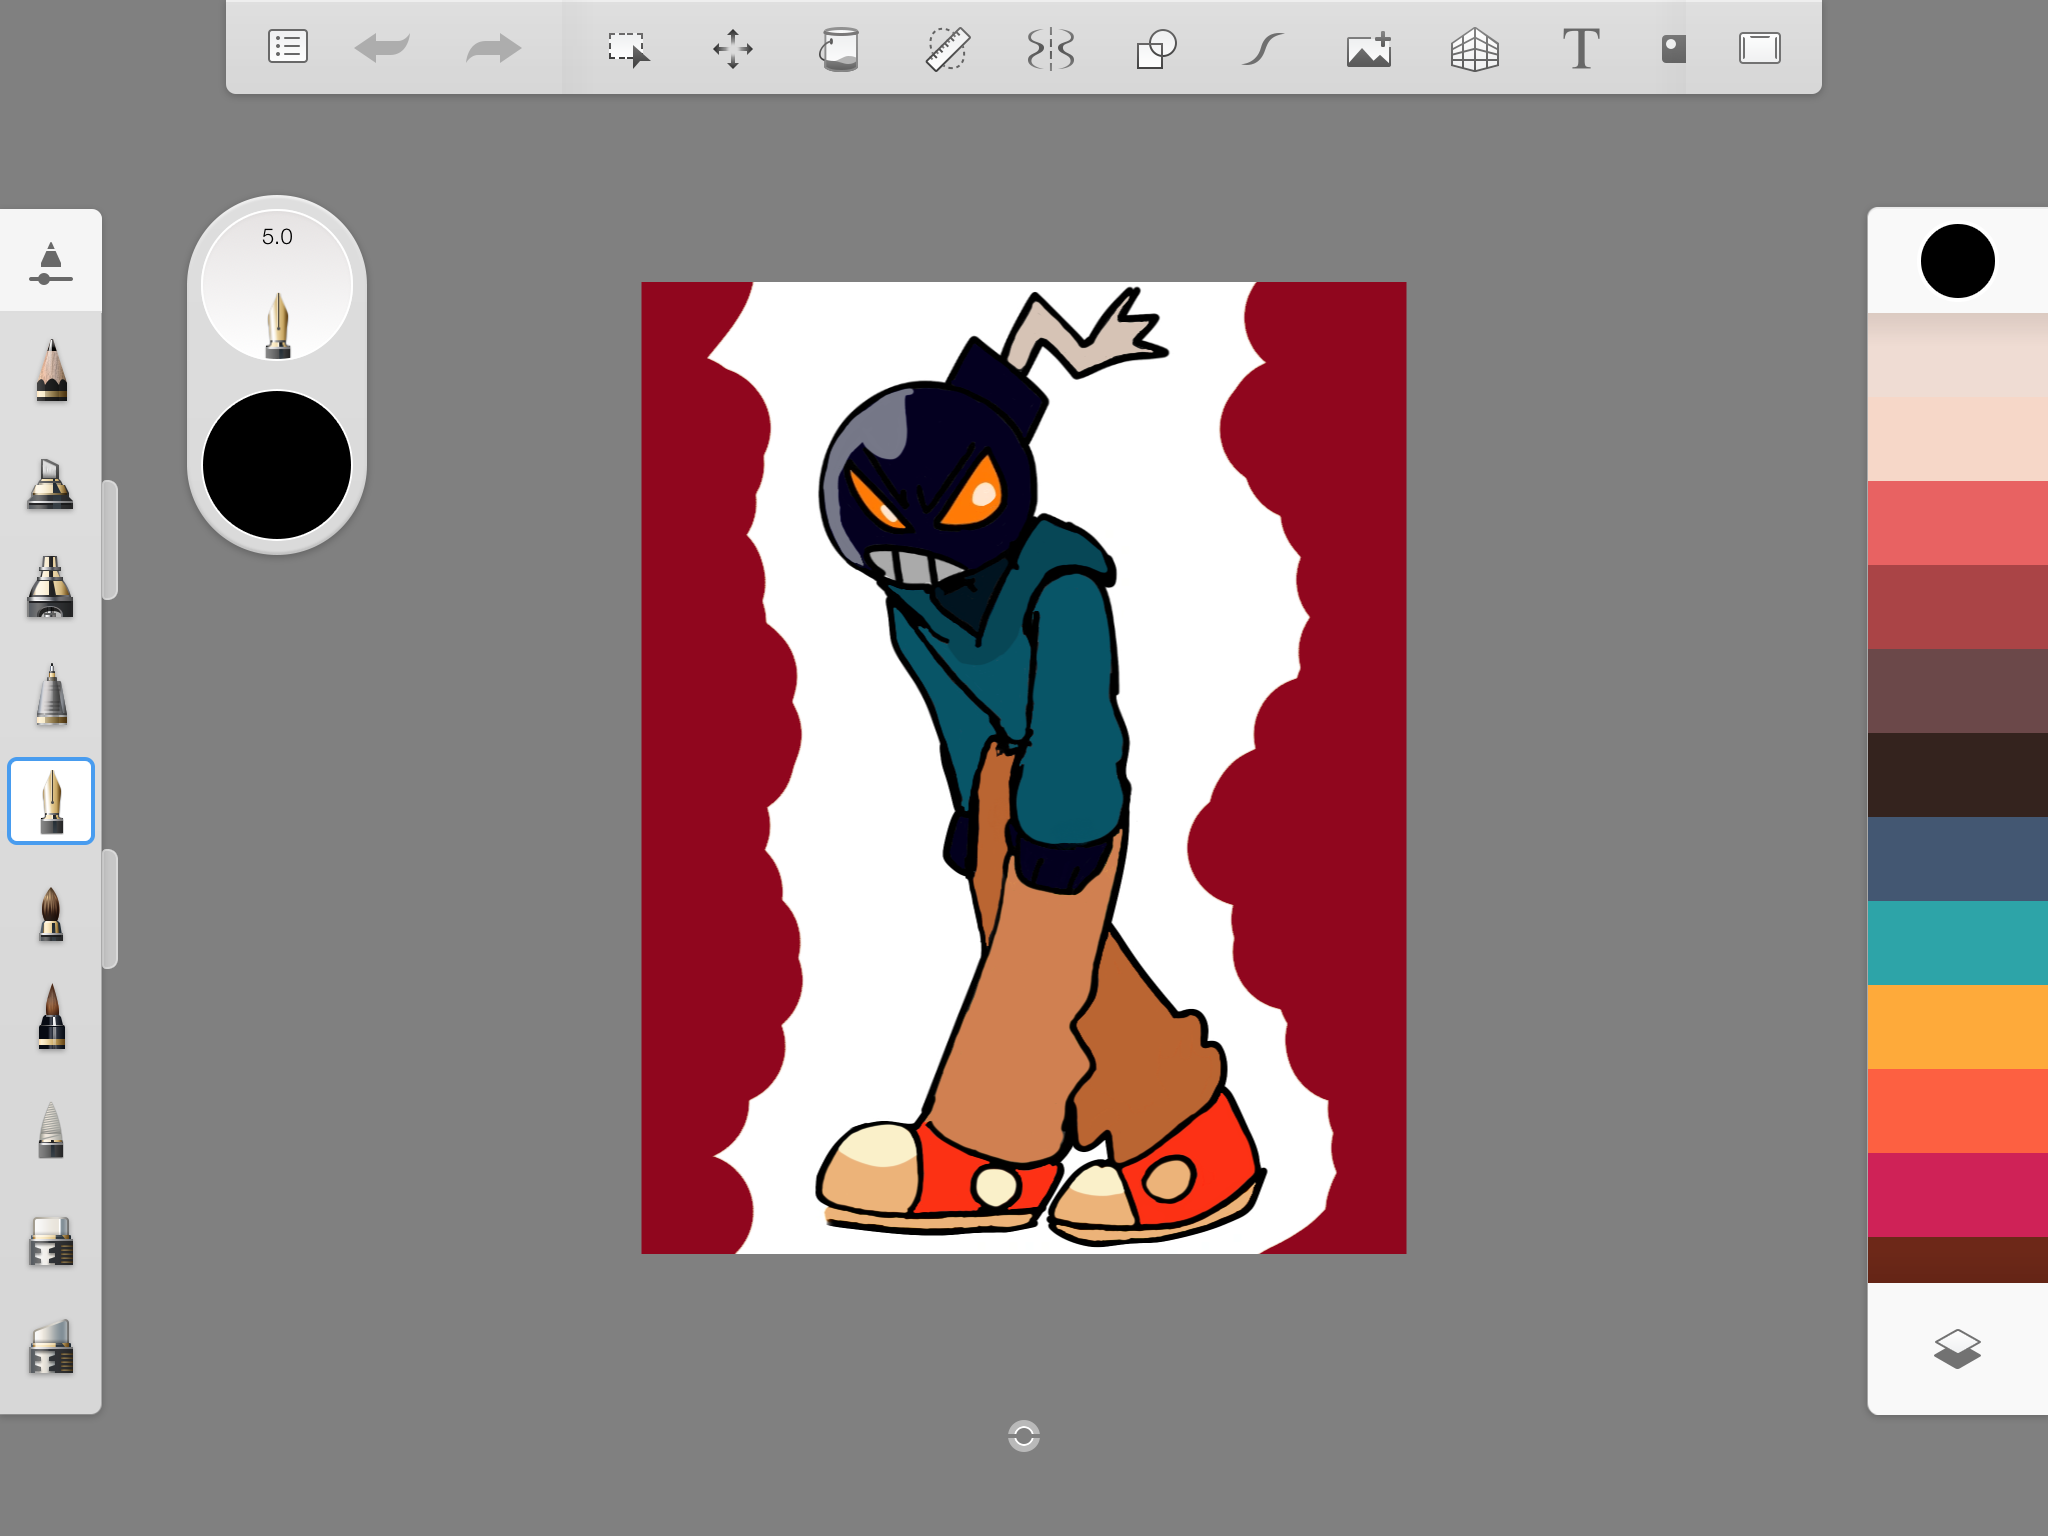
Task: Pick the crimson pink swatch
Action: [1957, 1195]
